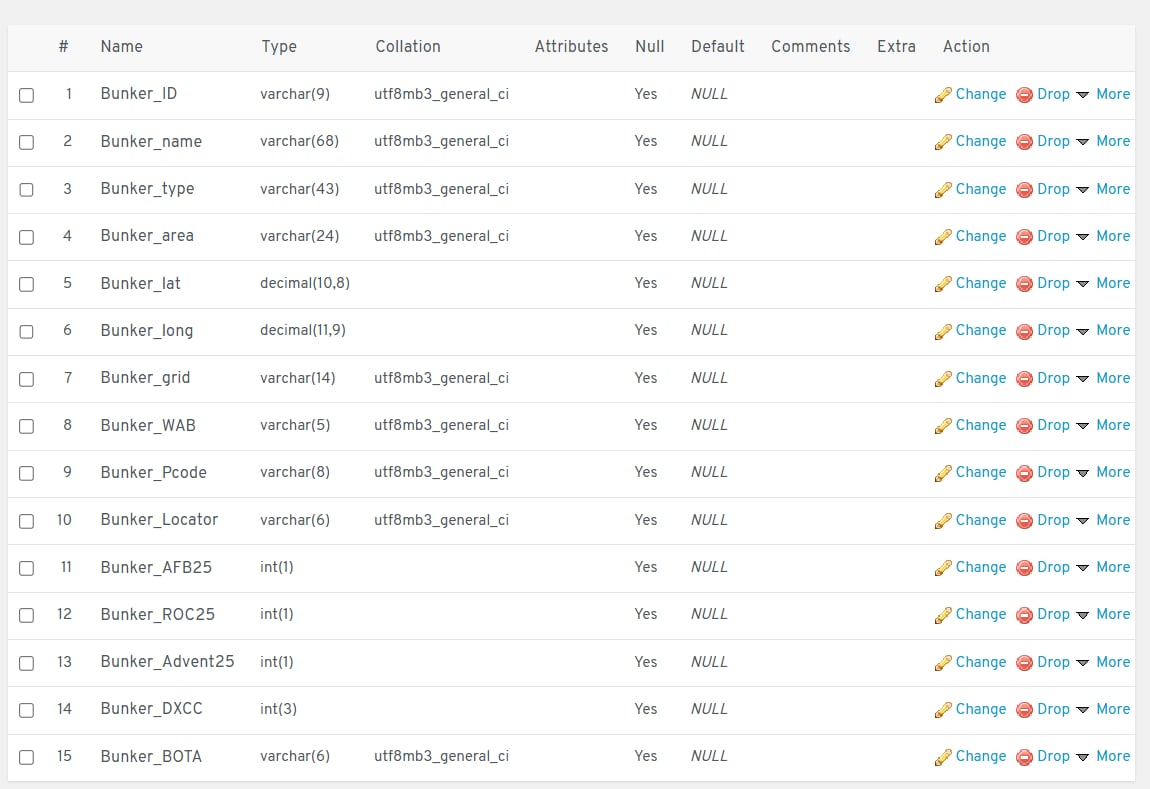Open More options for Bunker_long
Image resolution: width=1150 pixels, height=789 pixels.
tap(1104, 330)
